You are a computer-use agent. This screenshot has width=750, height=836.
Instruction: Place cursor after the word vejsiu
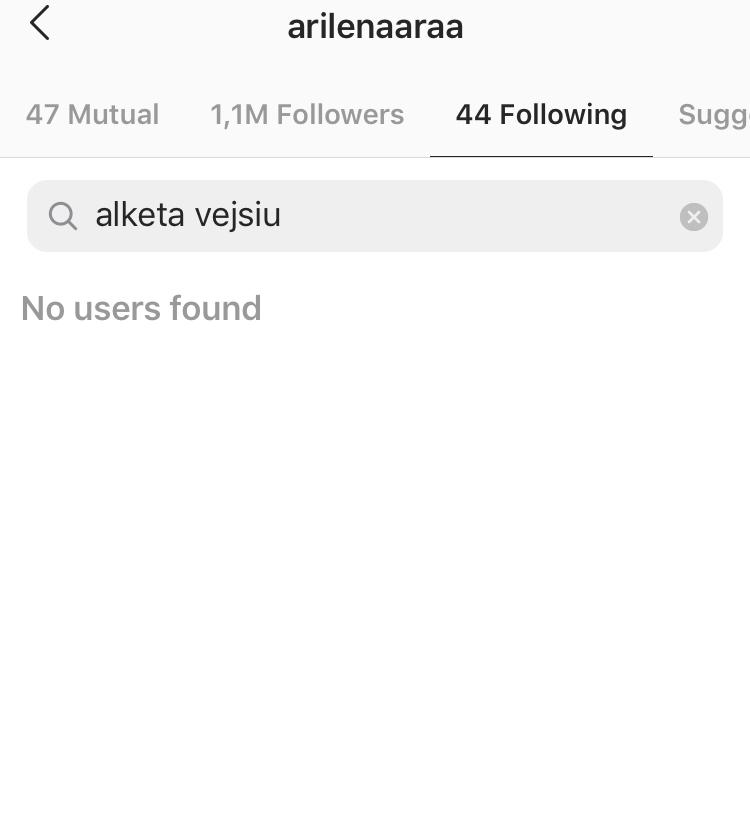(283, 215)
